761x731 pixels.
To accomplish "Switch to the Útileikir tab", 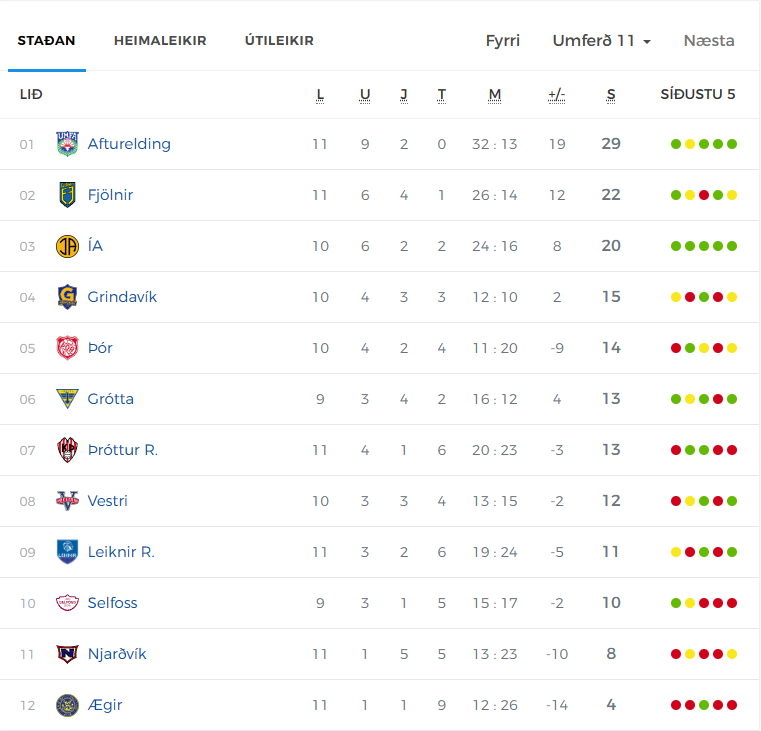I will (x=279, y=41).
